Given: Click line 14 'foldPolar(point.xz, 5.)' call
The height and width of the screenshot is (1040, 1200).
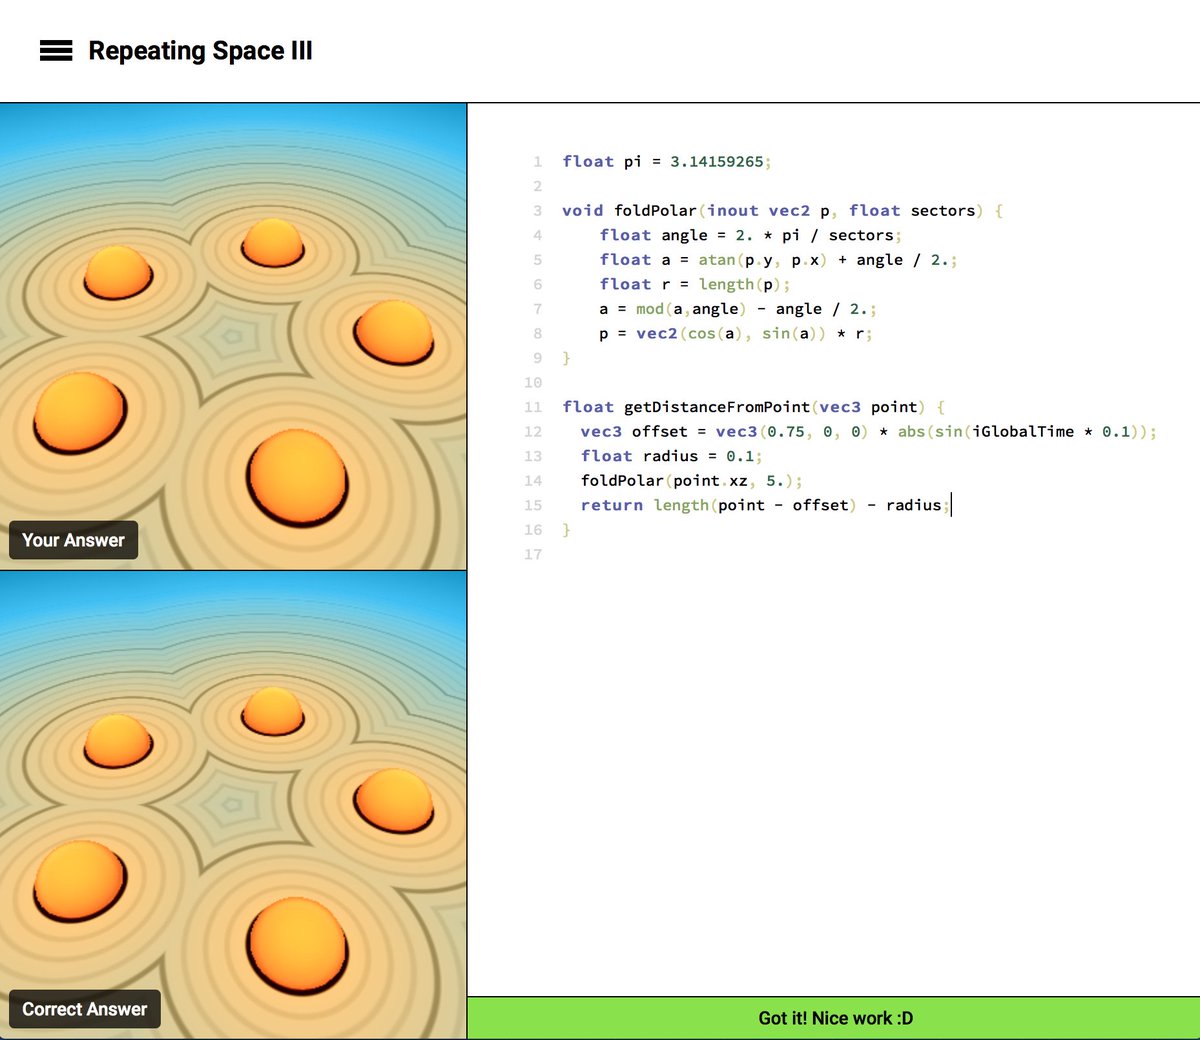Looking at the screenshot, I should click(x=691, y=481).
